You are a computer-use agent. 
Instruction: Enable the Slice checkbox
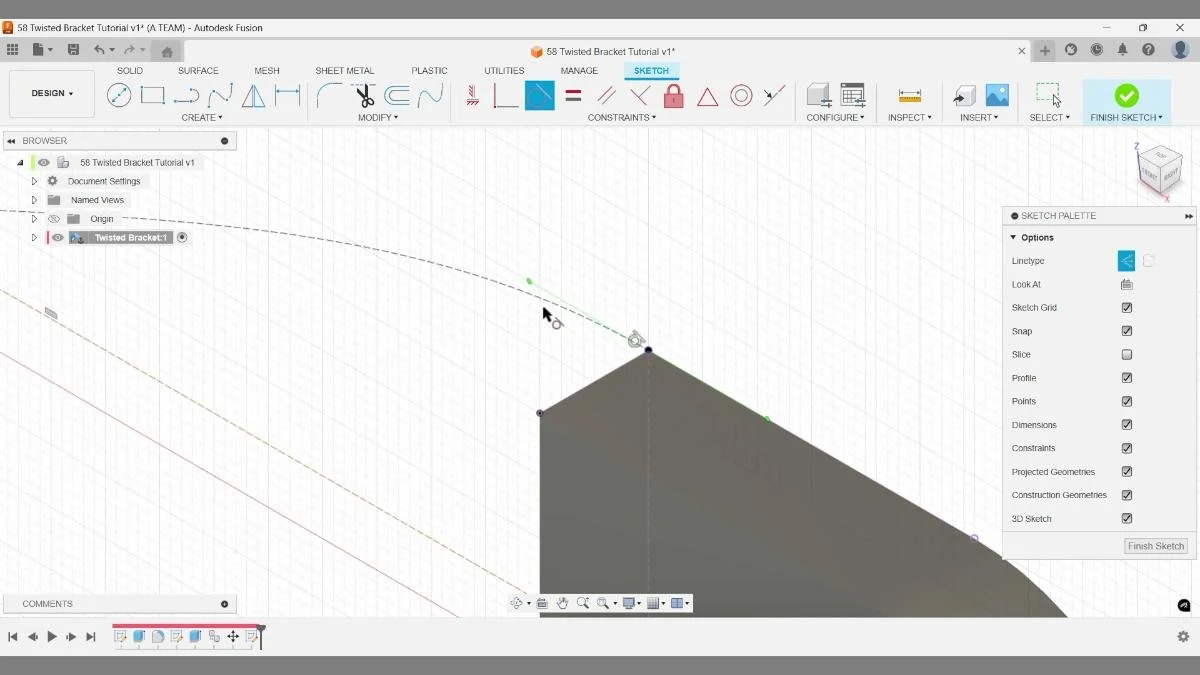pyautogui.click(x=1126, y=354)
